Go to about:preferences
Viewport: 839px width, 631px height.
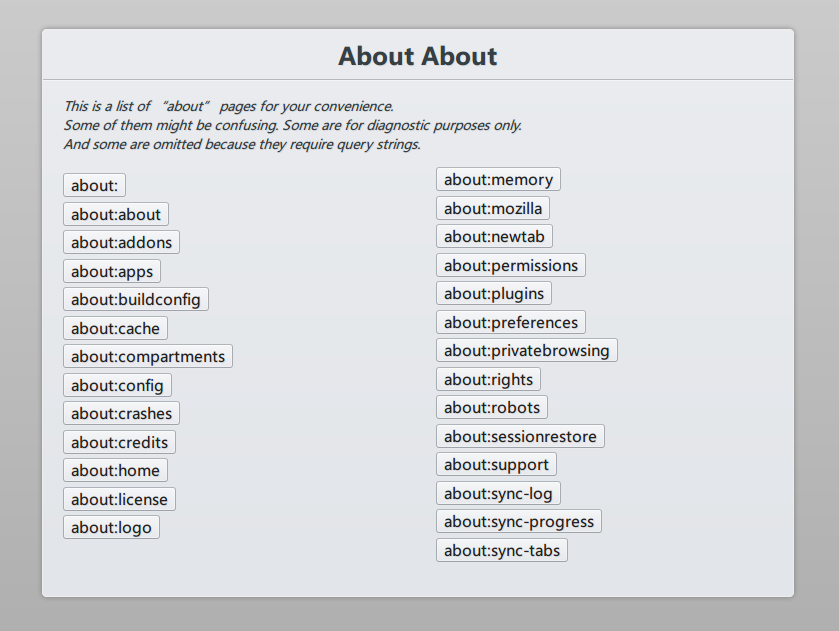(x=510, y=322)
